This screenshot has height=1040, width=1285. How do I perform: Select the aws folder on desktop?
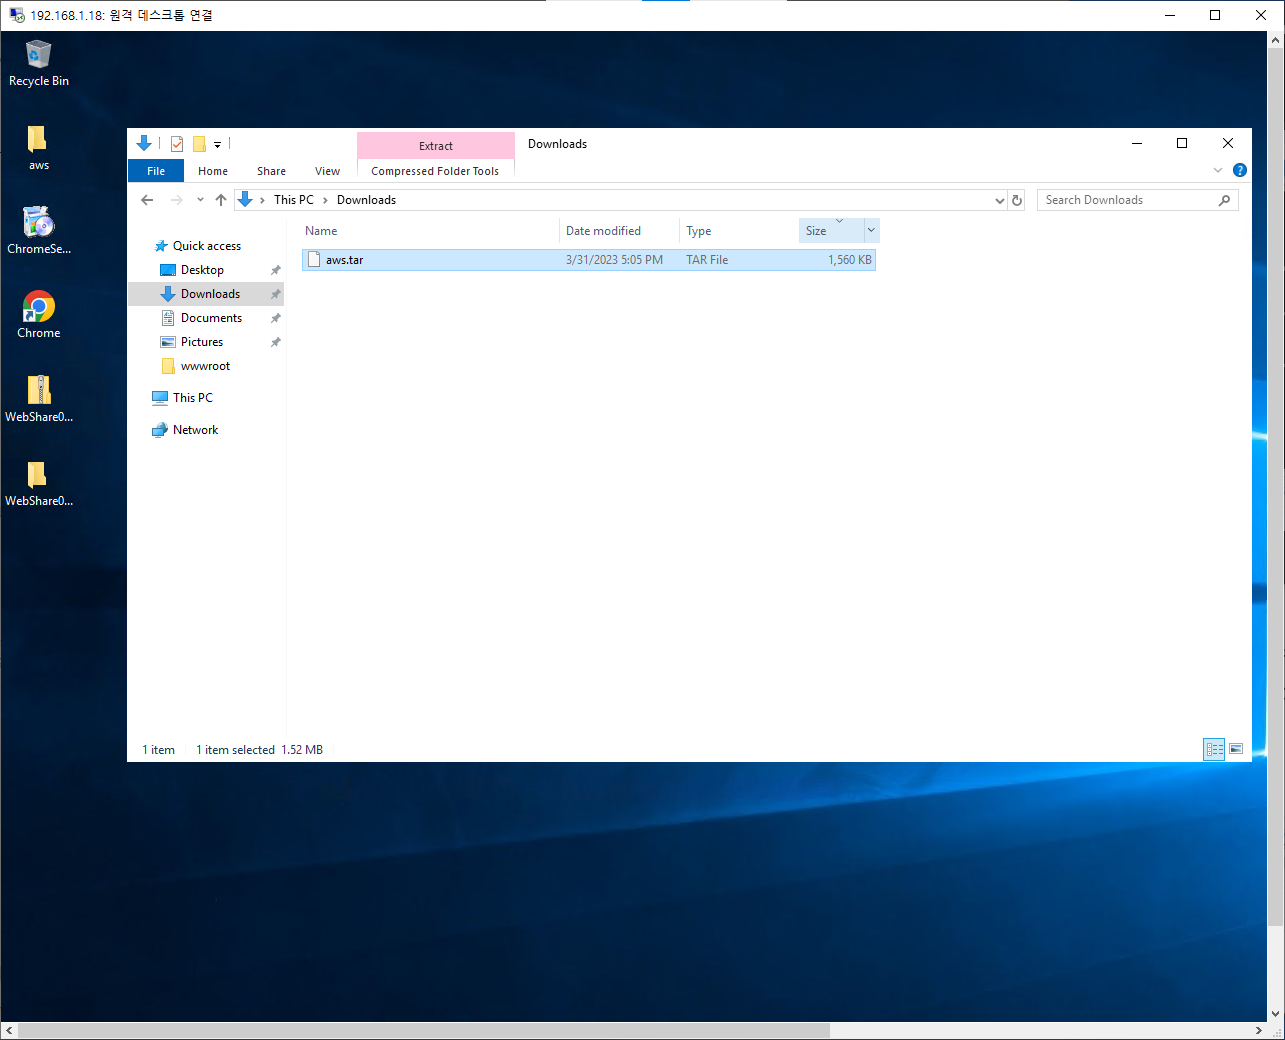tap(38, 148)
